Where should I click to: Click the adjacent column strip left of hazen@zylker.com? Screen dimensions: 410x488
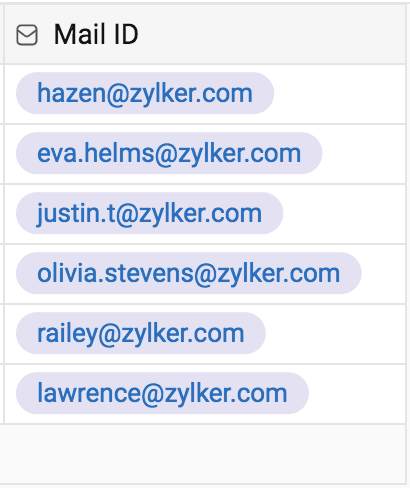coord(1,94)
